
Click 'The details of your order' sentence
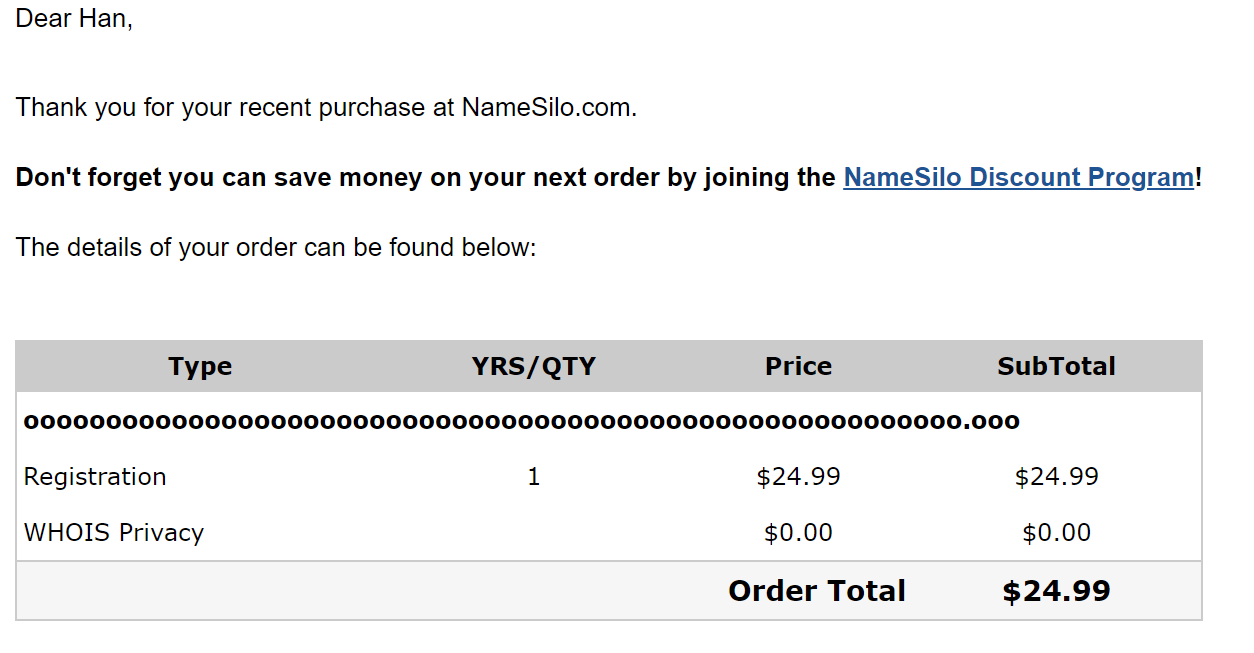[276, 247]
